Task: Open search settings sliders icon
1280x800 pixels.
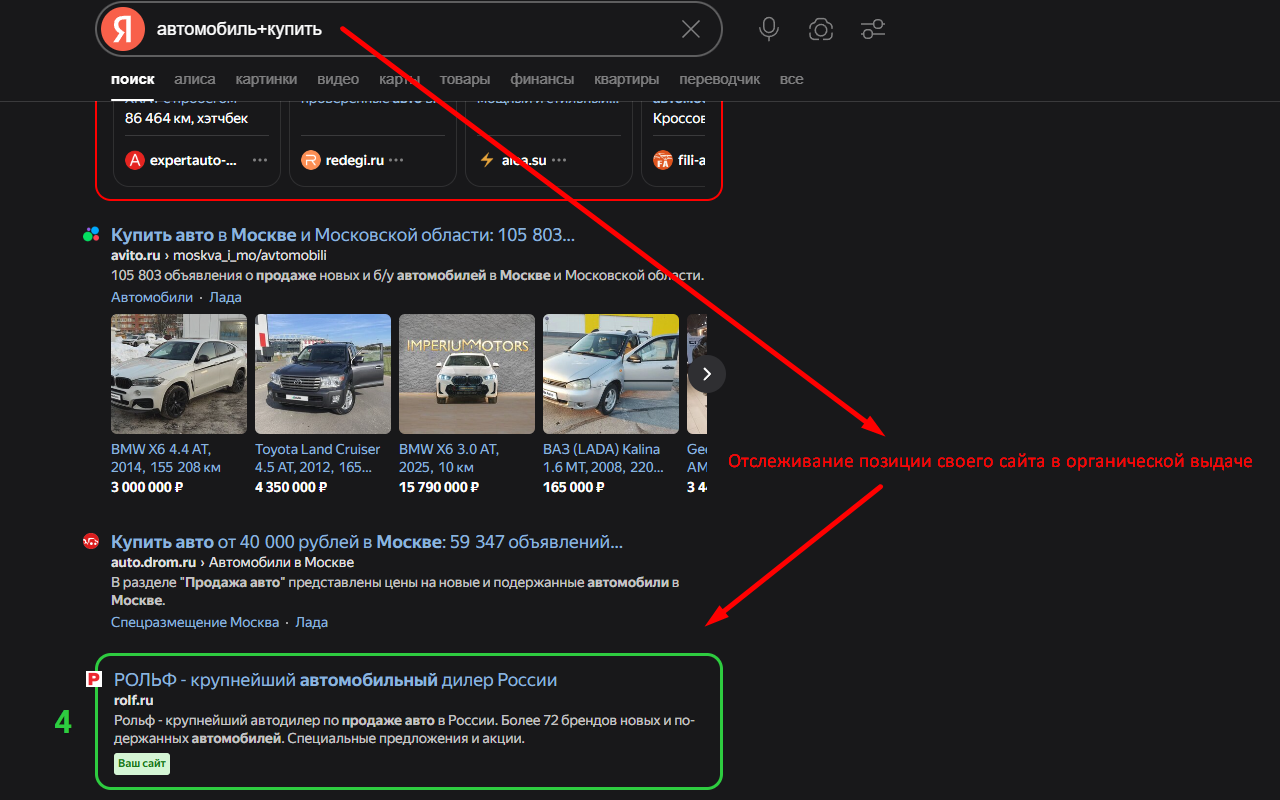Action: [x=873, y=29]
